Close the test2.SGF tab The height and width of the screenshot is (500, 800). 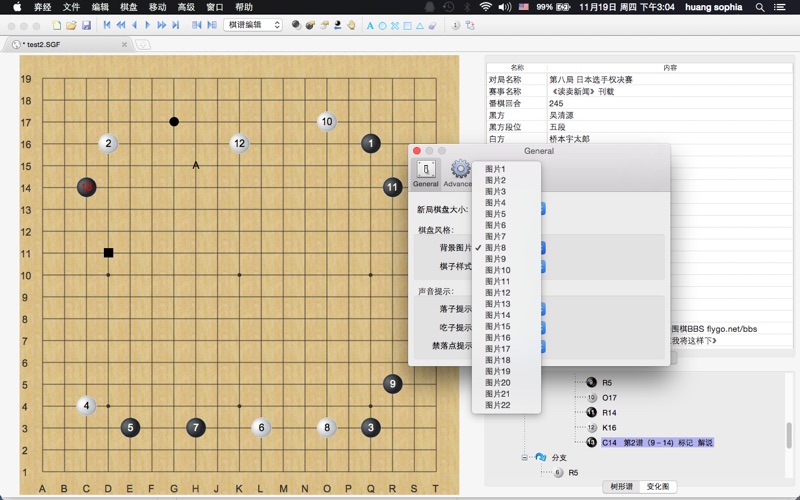(x=124, y=45)
